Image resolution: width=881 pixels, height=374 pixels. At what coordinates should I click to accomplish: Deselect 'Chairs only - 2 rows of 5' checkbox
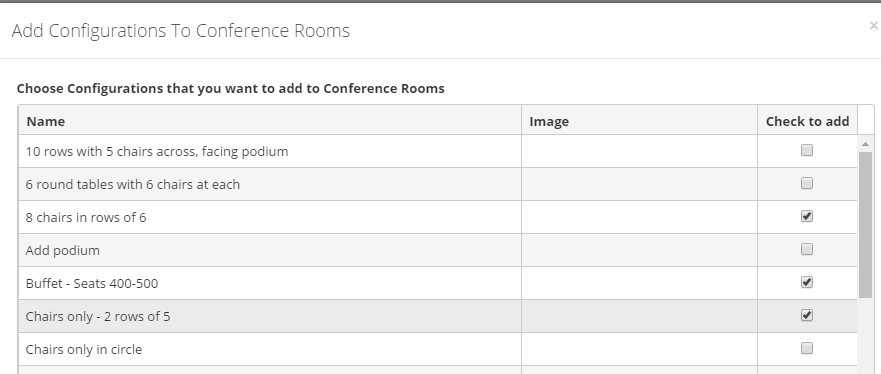pyautogui.click(x=807, y=315)
